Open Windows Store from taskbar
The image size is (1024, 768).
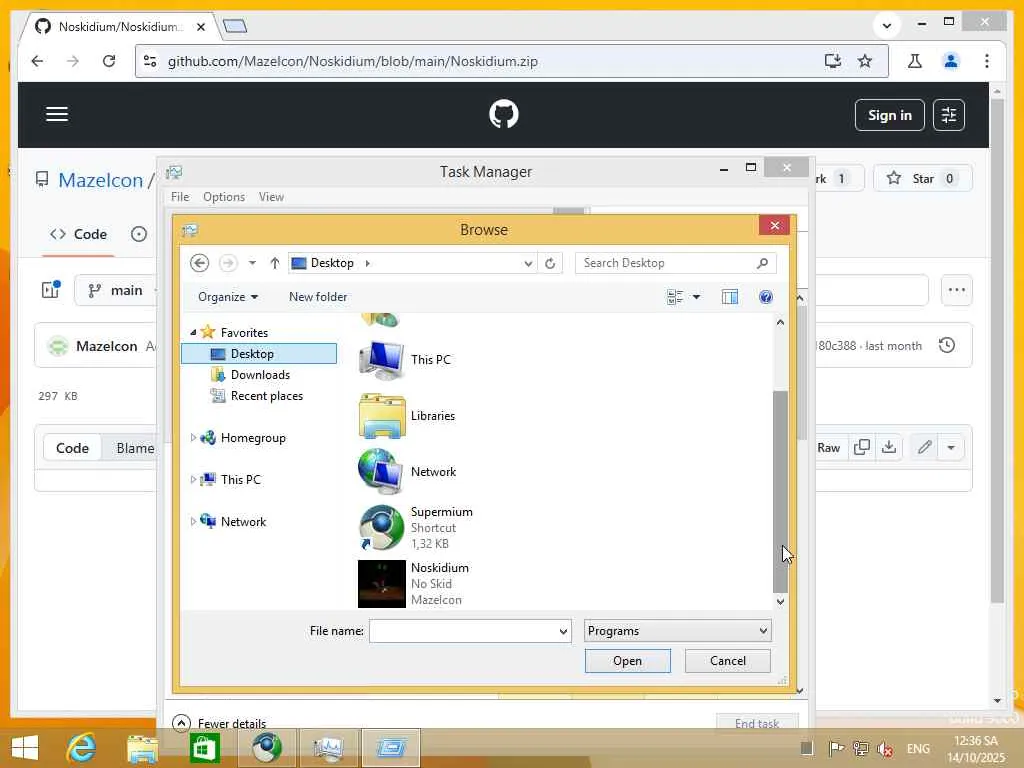pos(204,748)
